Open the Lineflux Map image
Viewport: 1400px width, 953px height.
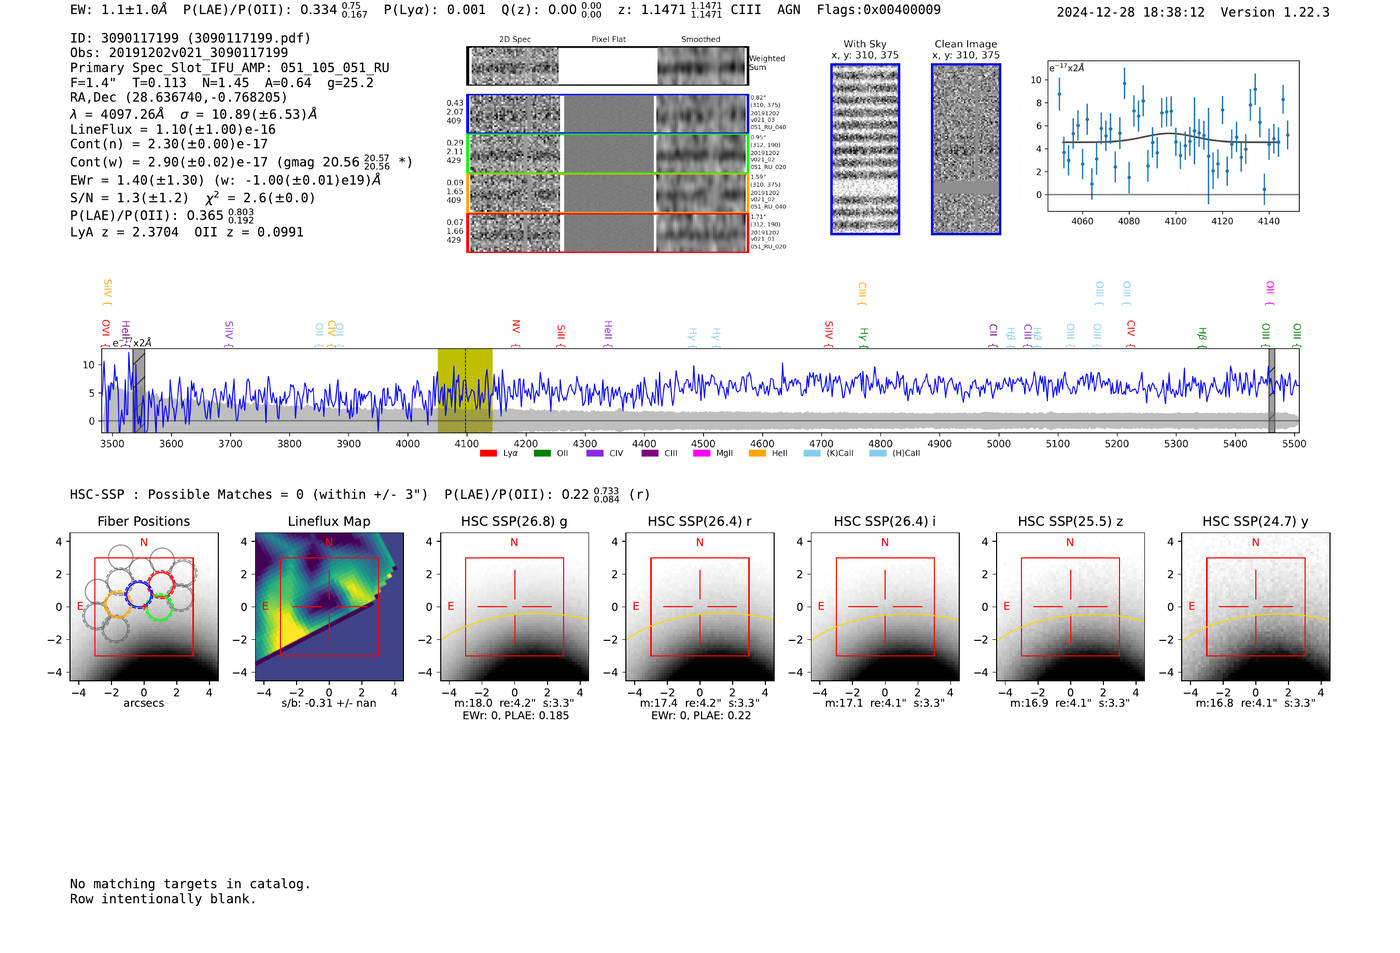[329, 607]
